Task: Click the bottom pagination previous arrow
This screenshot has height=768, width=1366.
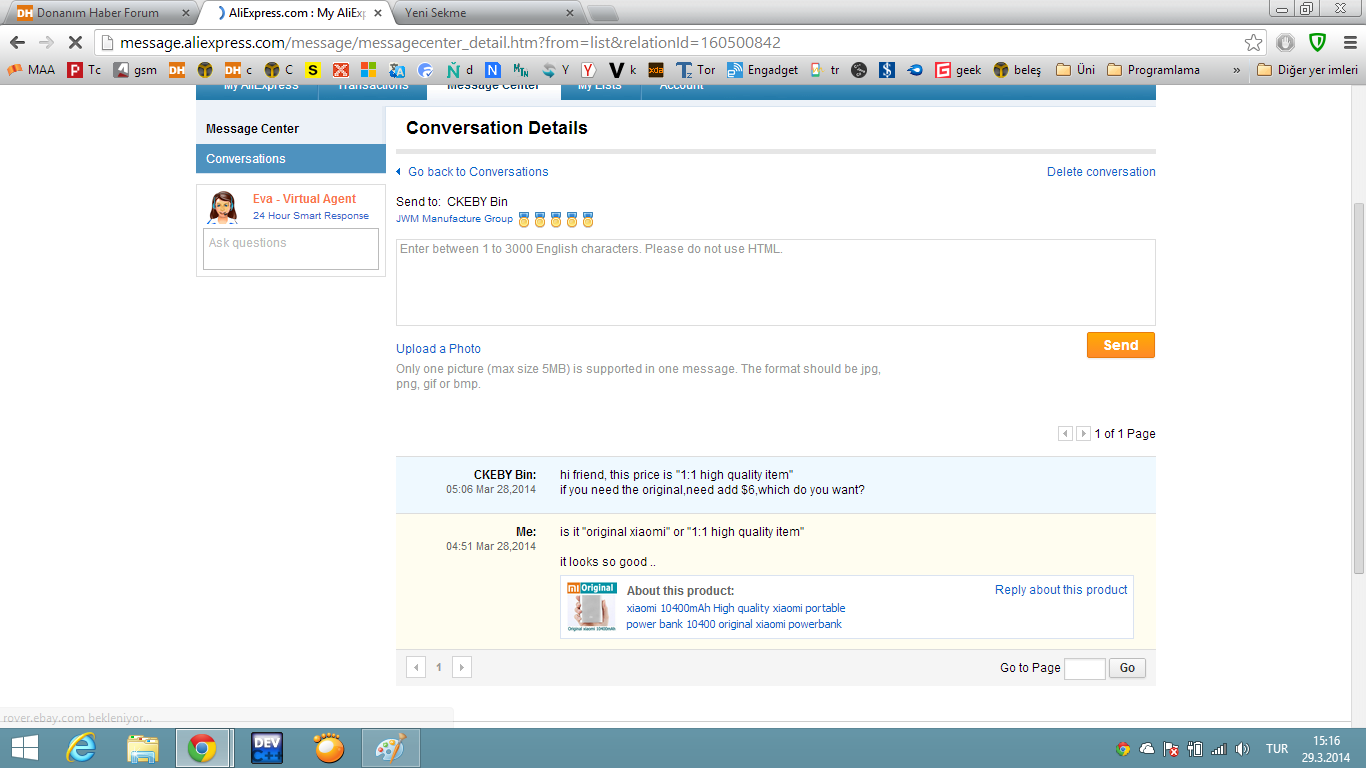Action: click(x=416, y=667)
